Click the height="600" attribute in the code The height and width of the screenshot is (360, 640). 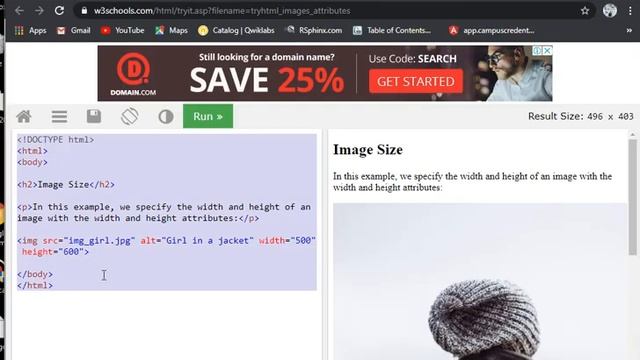click(x=53, y=252)
